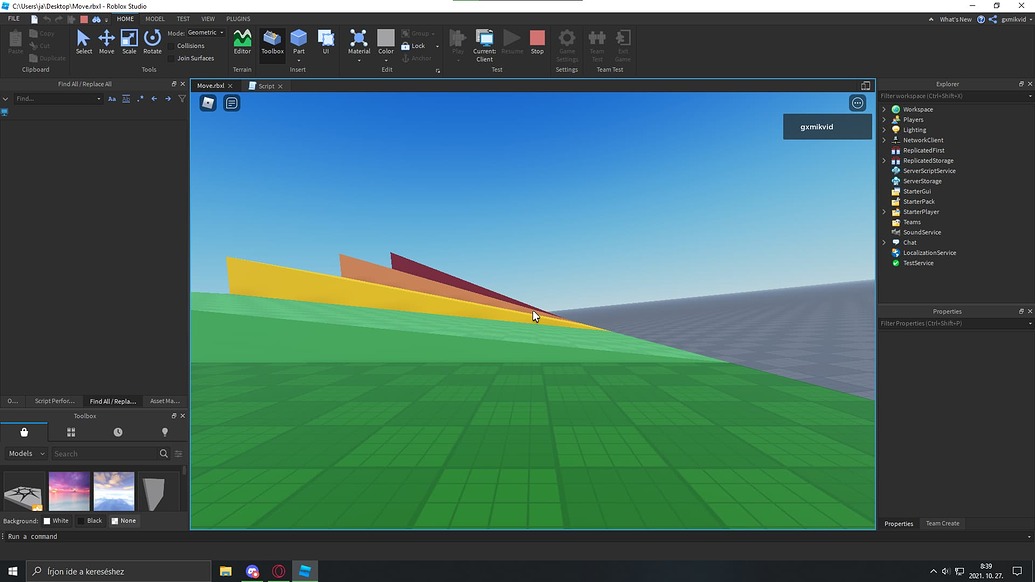
Task: Expand the ReplicatedStorage tree node
Action: click(x=885, y=160)
